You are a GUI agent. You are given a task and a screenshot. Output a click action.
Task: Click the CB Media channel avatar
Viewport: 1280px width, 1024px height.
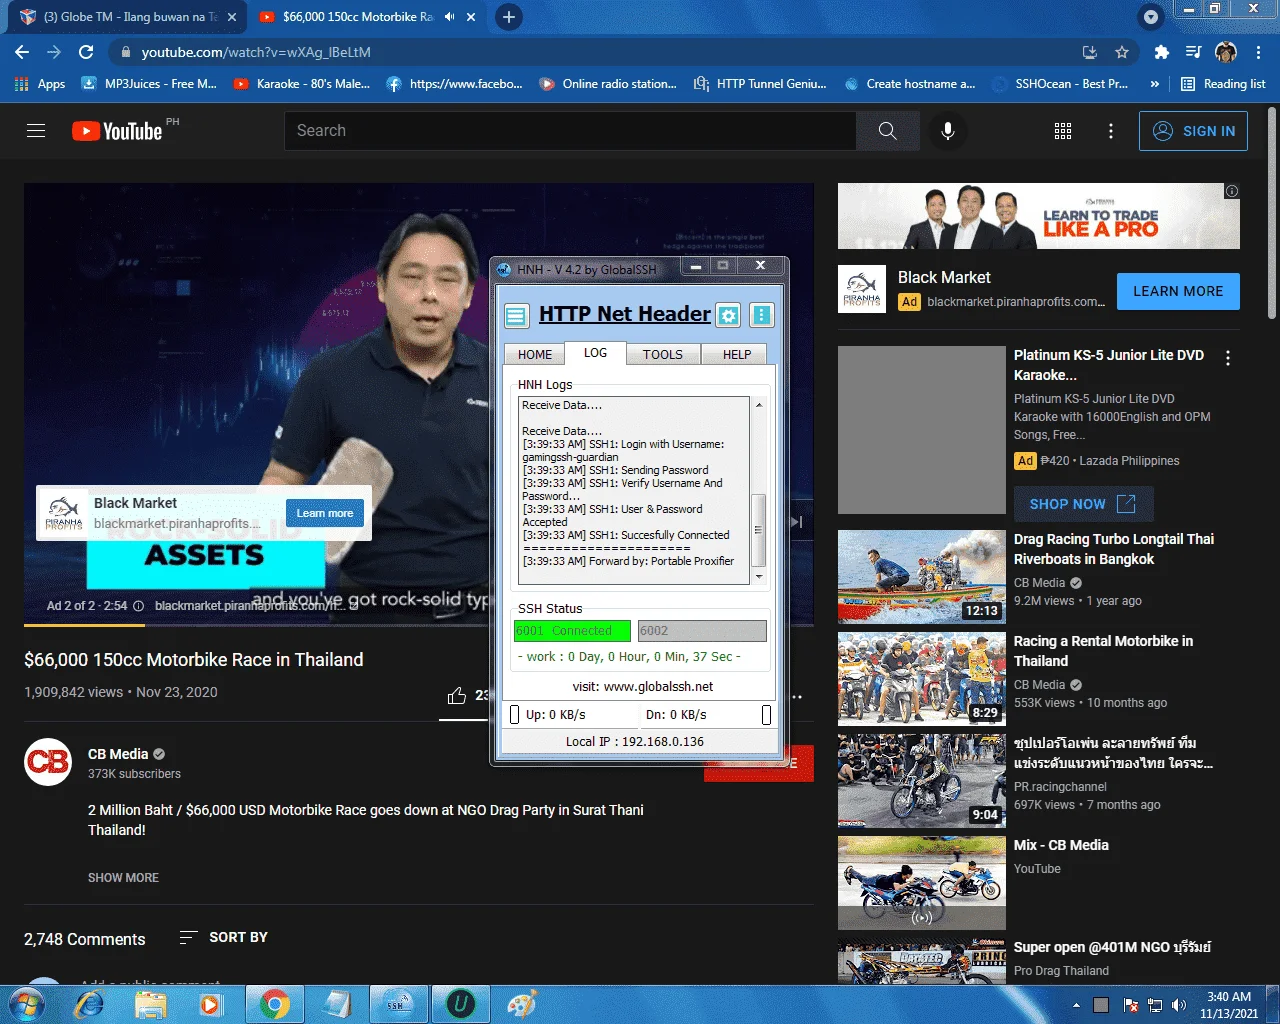pos(48,762)
